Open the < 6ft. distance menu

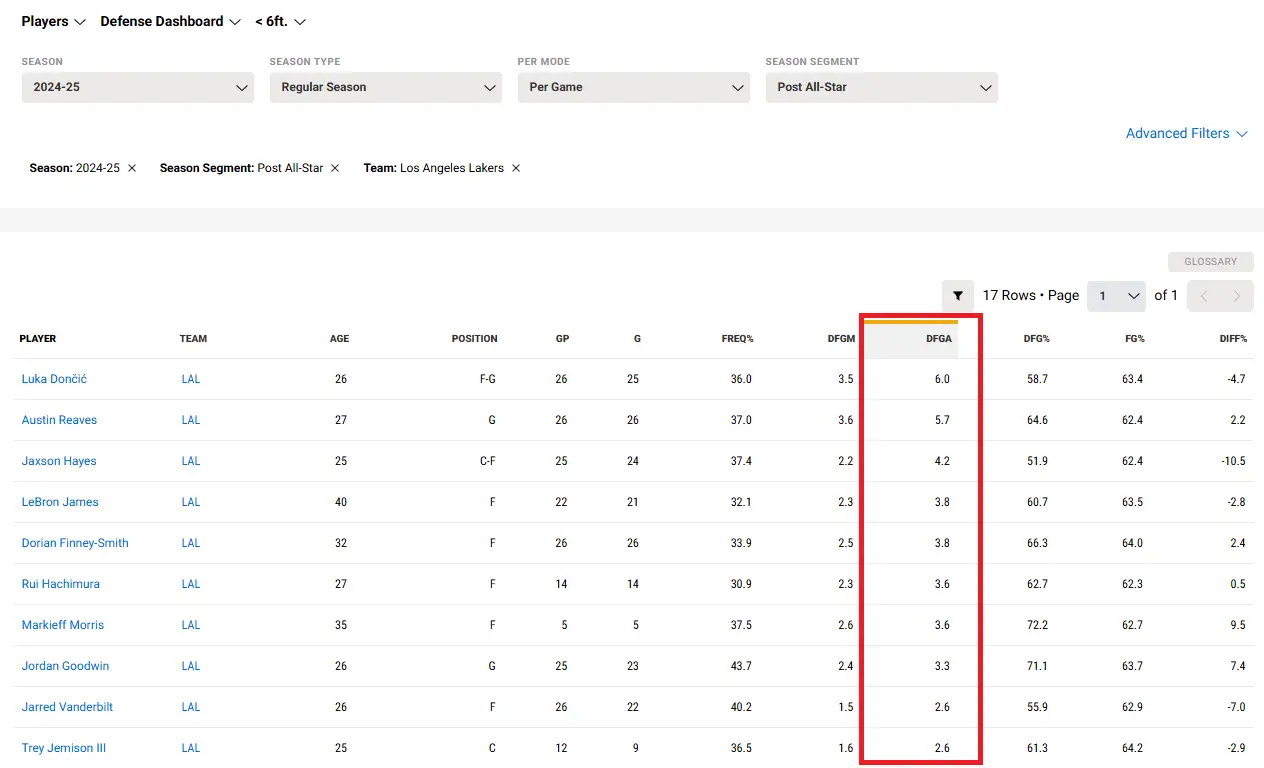[280, 21]
